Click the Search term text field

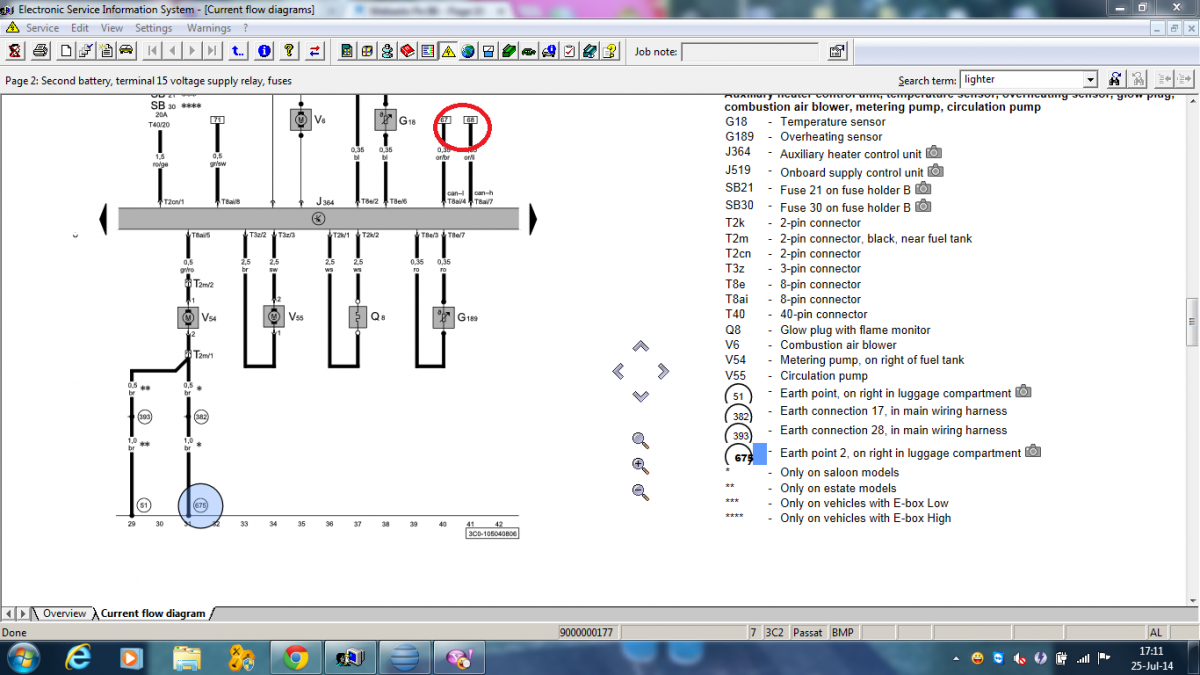1021,79
